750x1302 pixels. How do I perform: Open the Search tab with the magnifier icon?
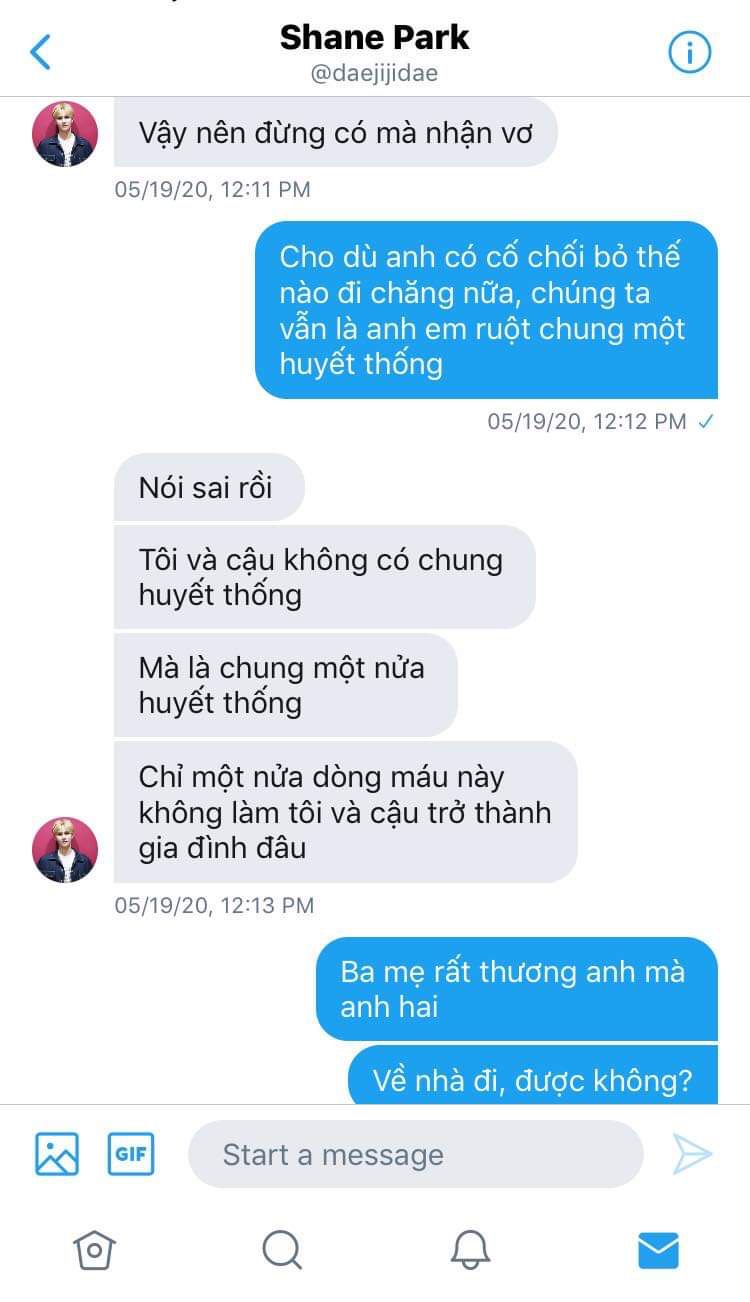tap(282, 1249)
